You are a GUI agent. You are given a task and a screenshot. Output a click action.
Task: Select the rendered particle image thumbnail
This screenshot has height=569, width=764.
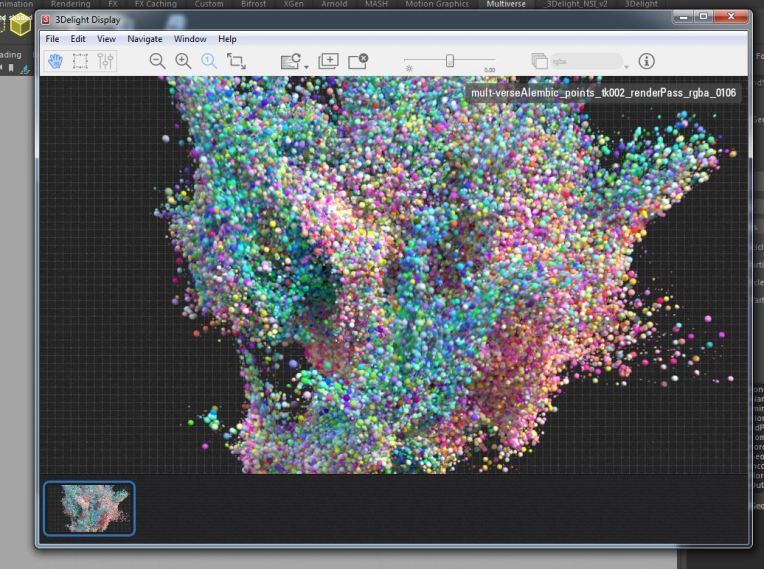(89, 509)
